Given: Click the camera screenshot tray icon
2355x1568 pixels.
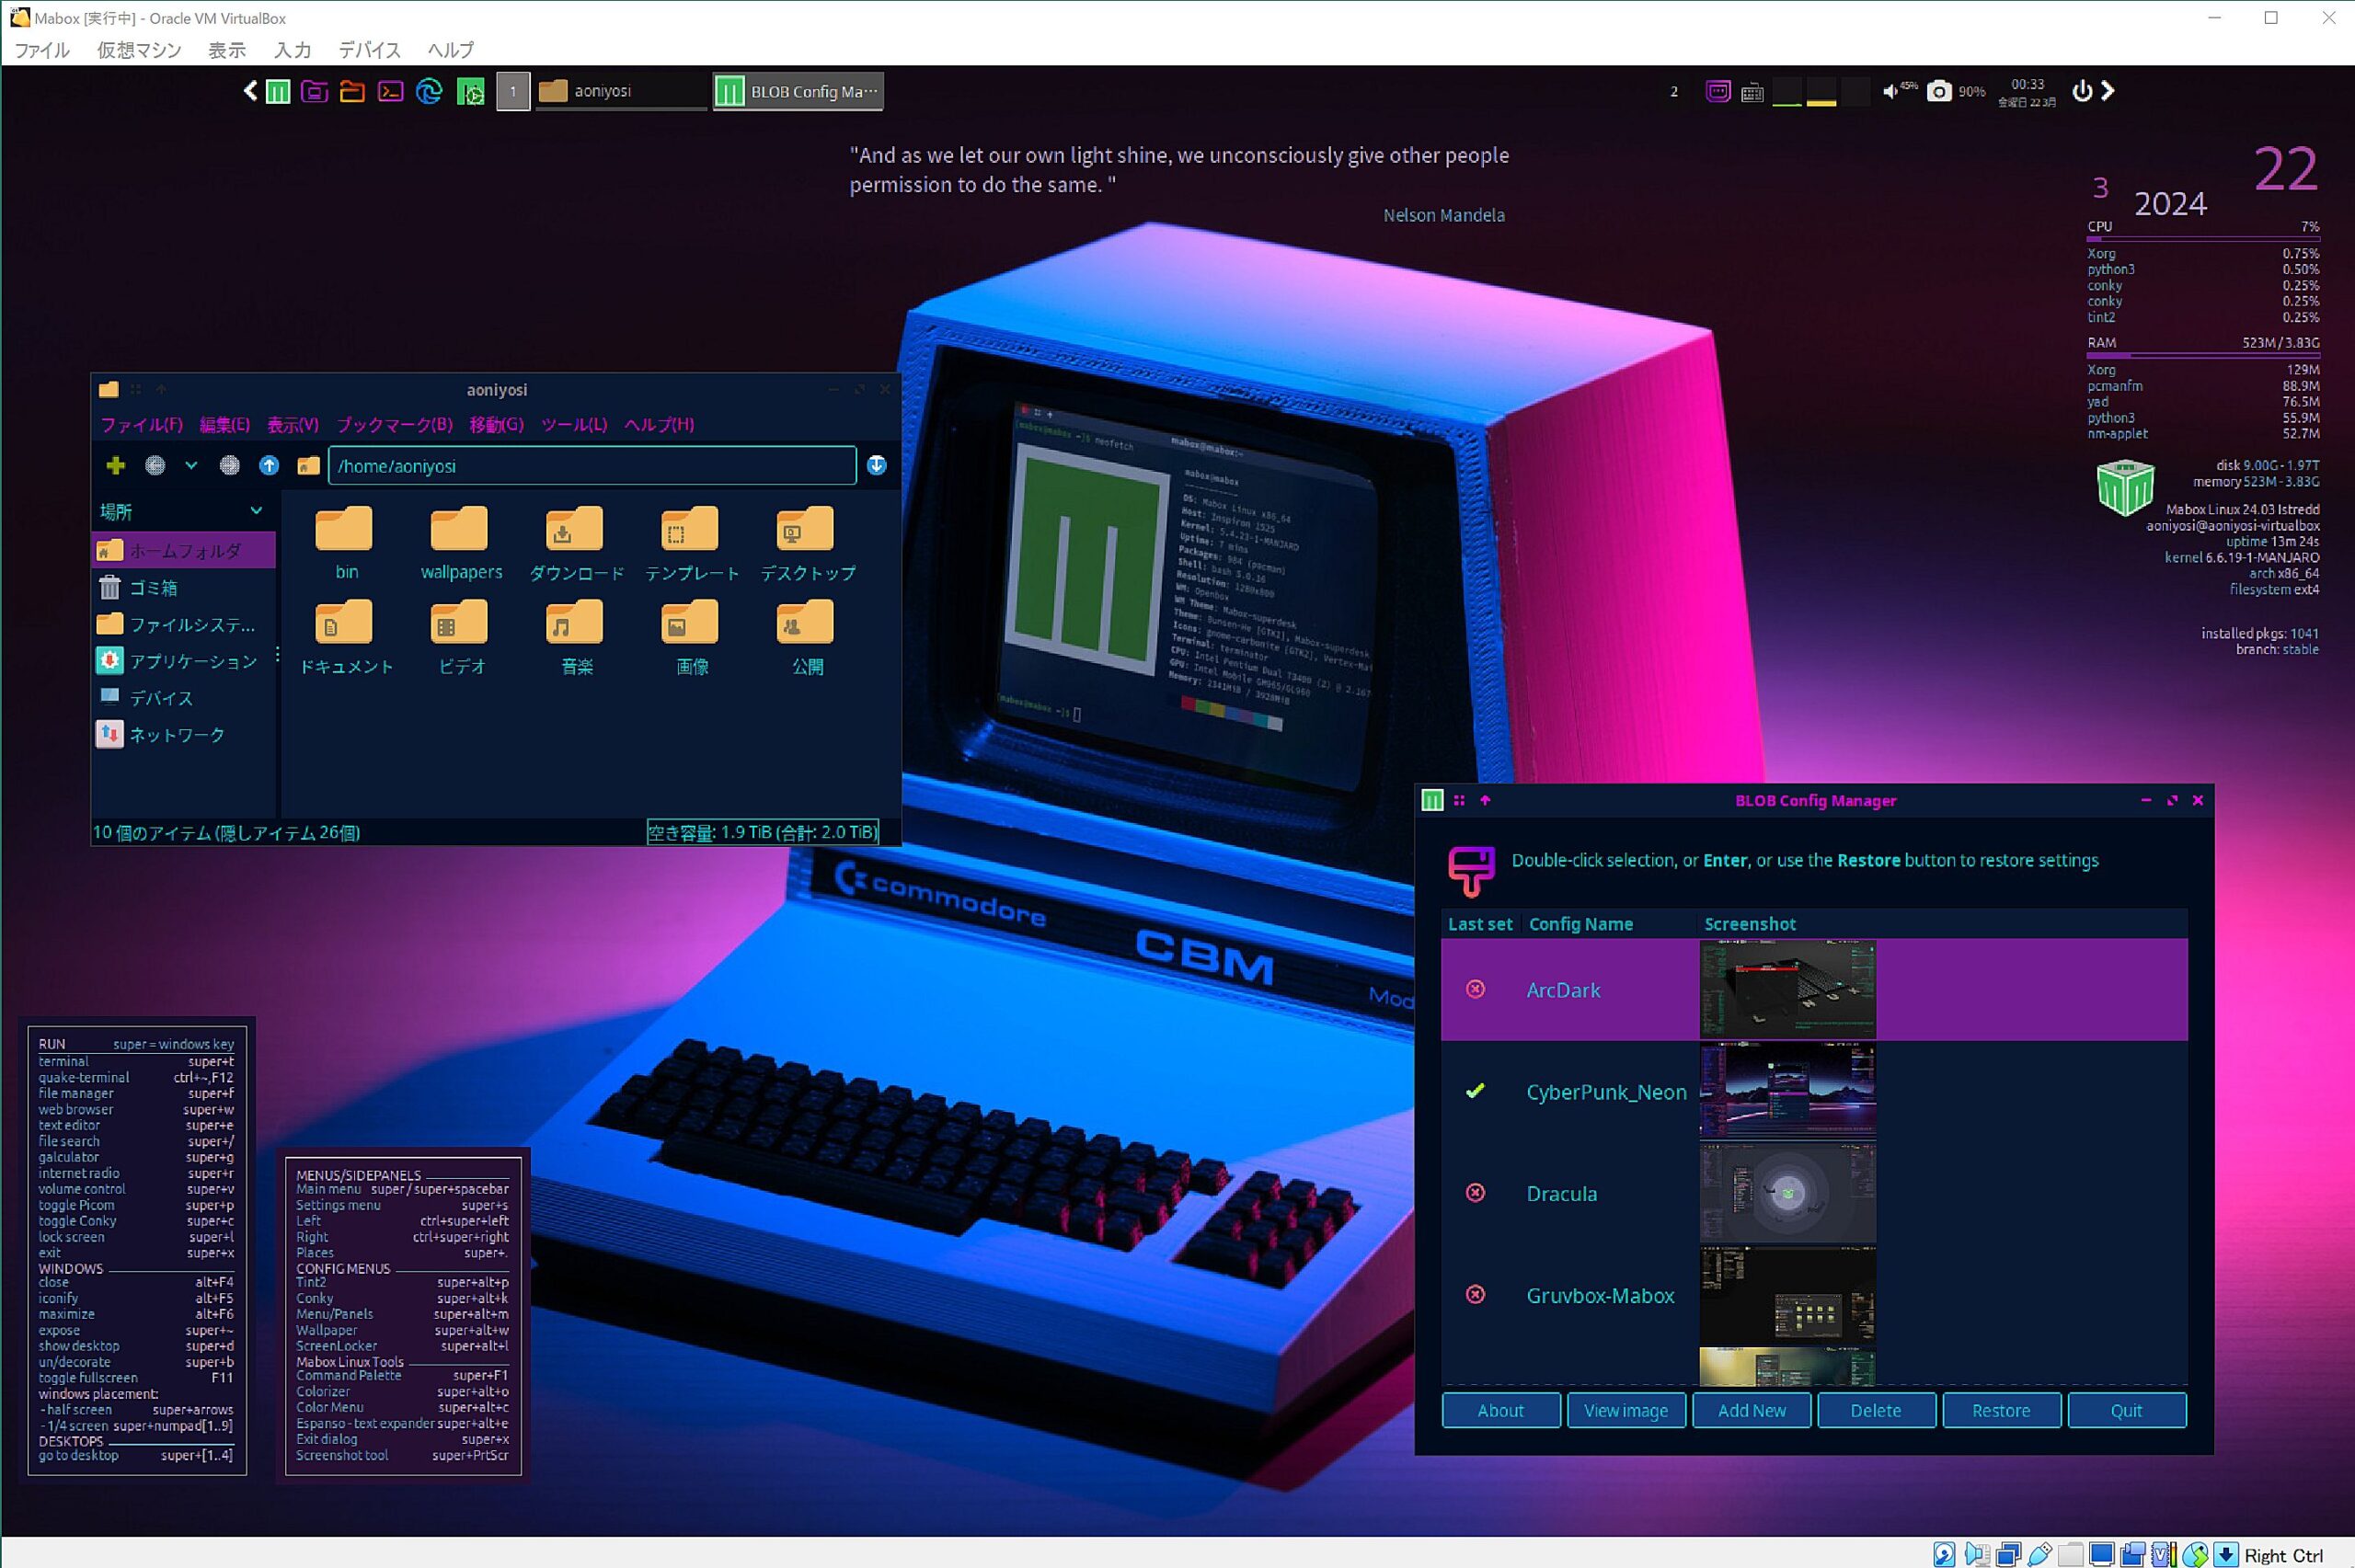Looking at the screenshot, I should 1939,92.
